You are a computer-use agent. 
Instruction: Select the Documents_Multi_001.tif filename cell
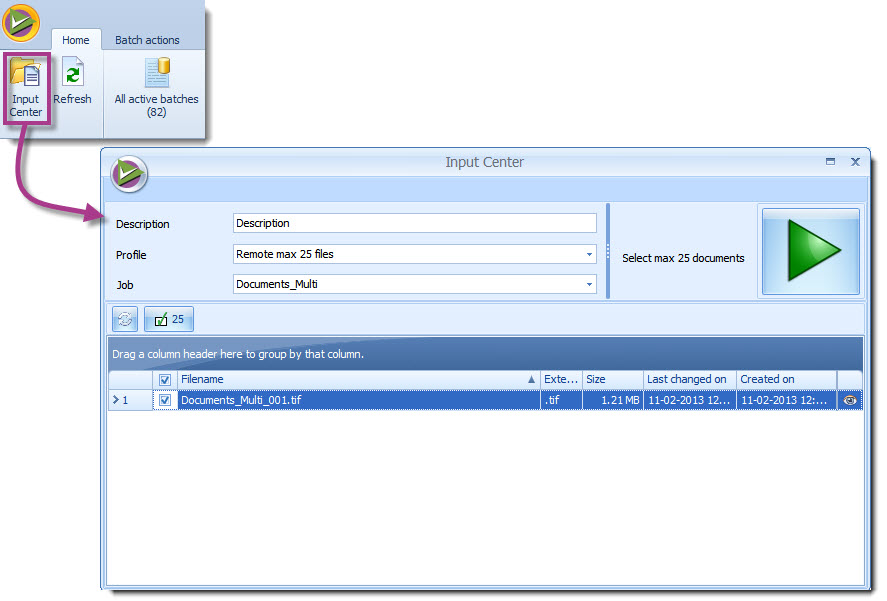pos(359,400)
